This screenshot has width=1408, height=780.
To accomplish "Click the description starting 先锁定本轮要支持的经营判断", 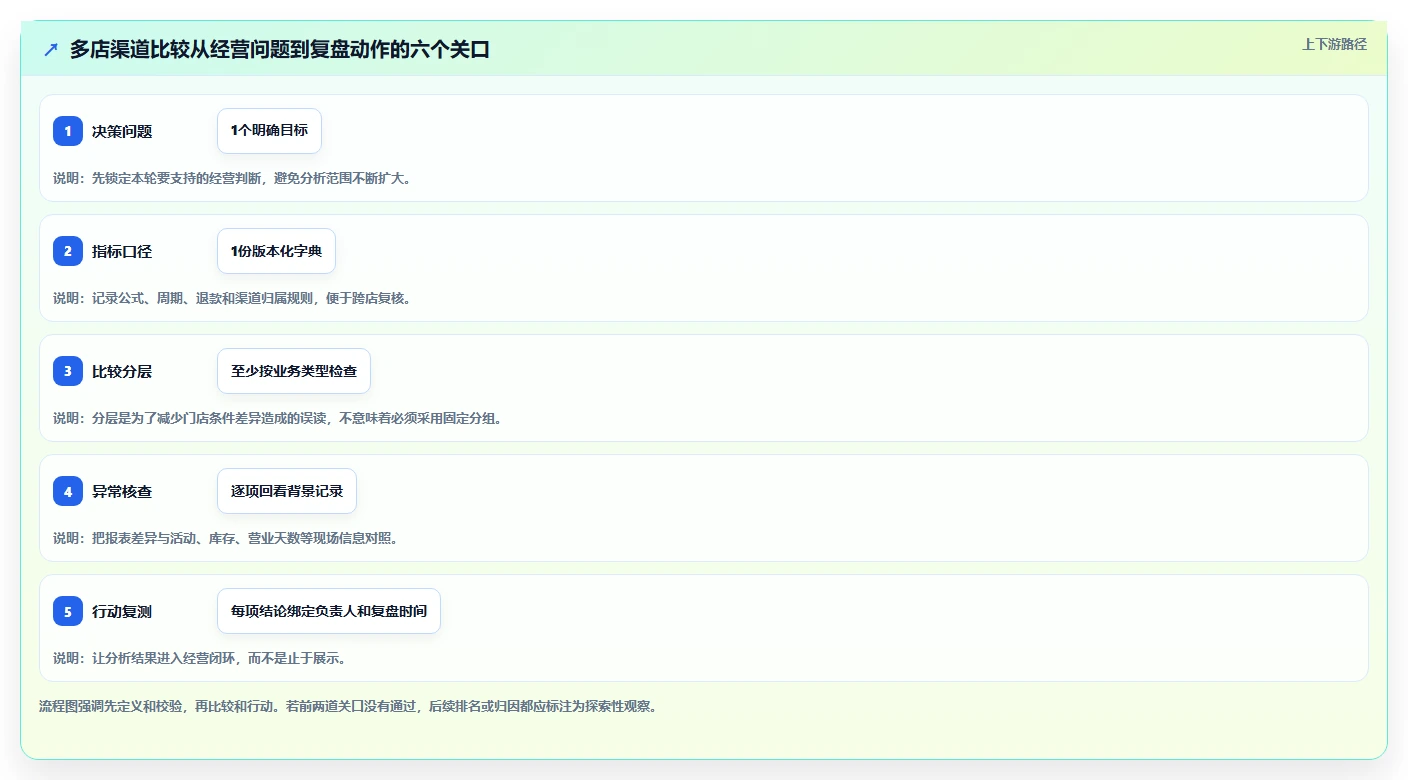I will pos(232,178).
